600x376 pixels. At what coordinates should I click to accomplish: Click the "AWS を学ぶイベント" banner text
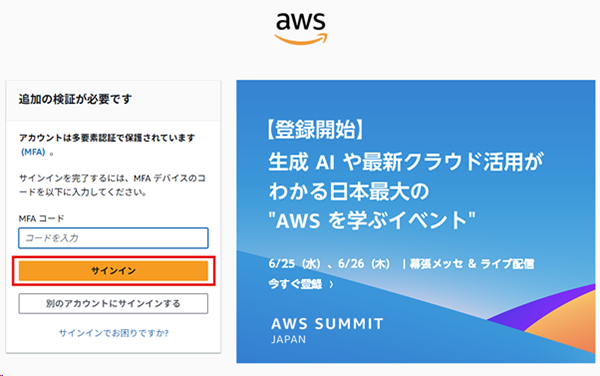(372, 221)
